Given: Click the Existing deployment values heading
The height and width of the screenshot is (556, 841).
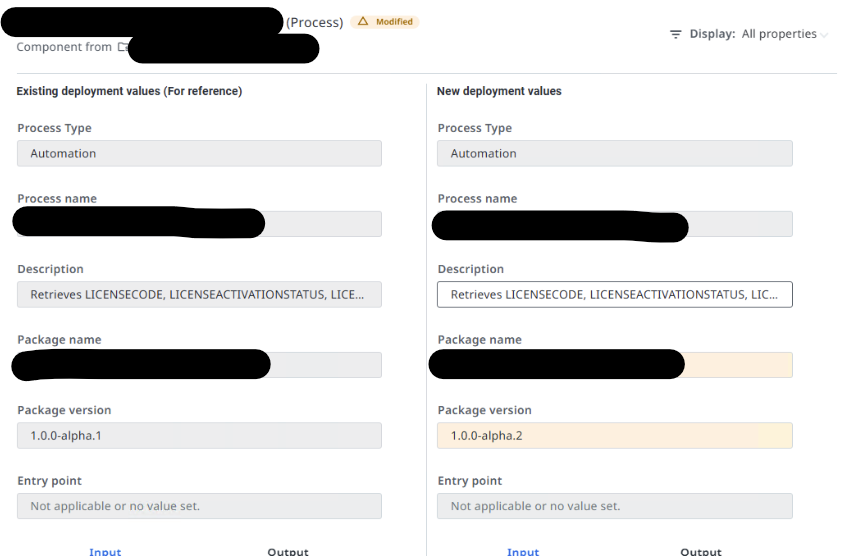Looking at the screenshot, I should pyautogui.click(x=129, y=91).
